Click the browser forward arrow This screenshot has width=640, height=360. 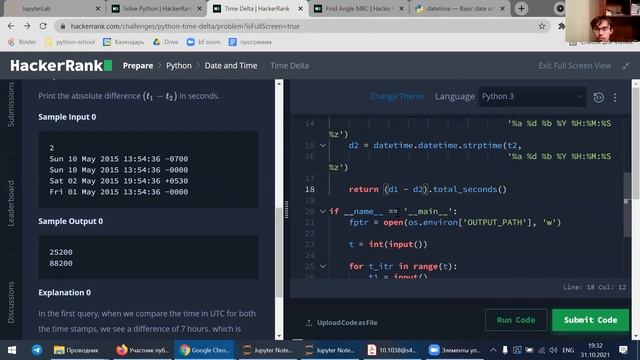tap(27, 26)
